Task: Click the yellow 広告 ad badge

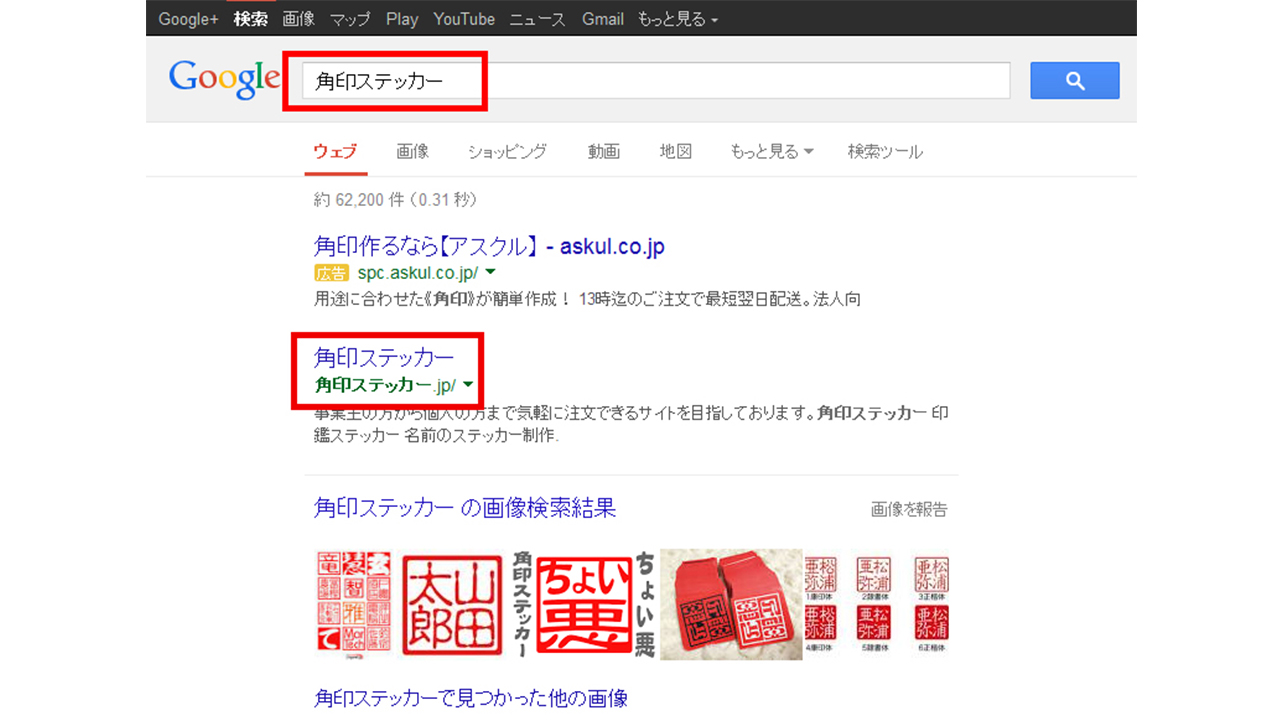Action: (331, 272)
